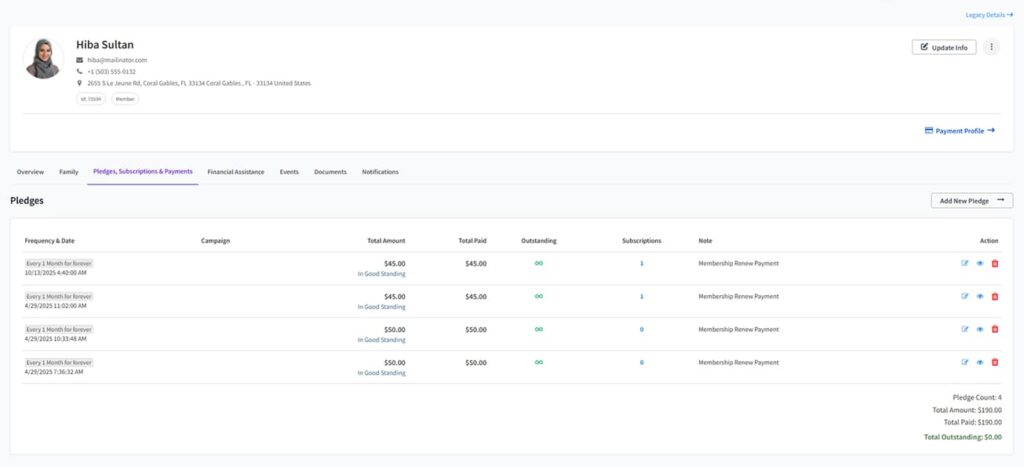This screenshot has height=467, width=1024.
Task: Click the Note column header
Action: click(705, 240)
